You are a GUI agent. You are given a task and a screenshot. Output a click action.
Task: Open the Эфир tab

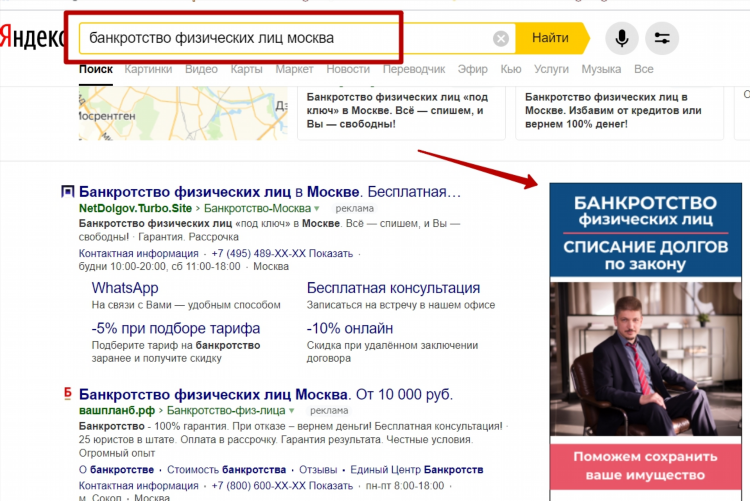[473, 69]
